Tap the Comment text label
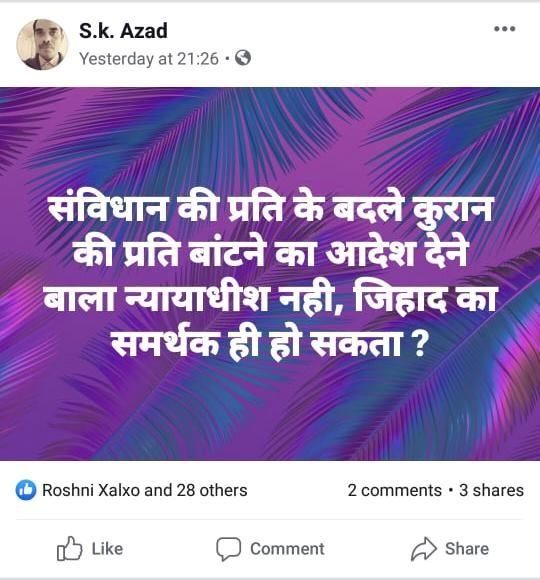This screenshot has width=540, height=580. point(287,549)
